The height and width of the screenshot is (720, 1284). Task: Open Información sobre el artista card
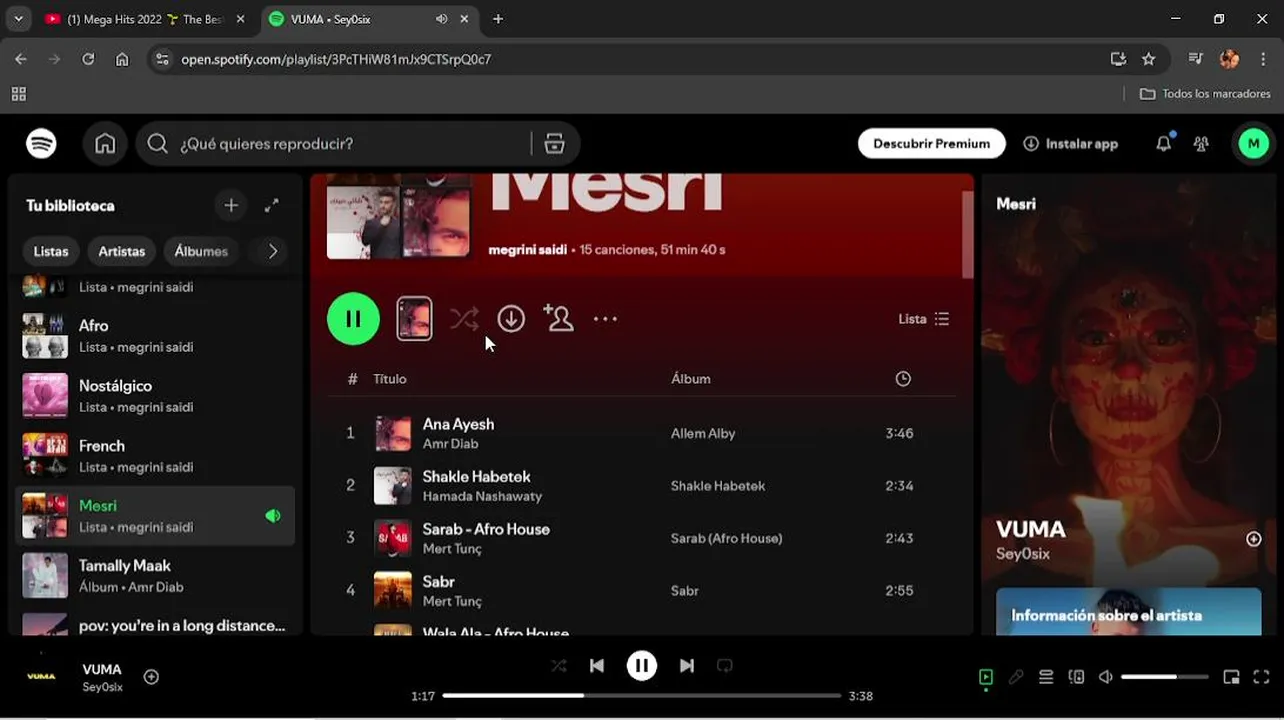[1128, 611]
